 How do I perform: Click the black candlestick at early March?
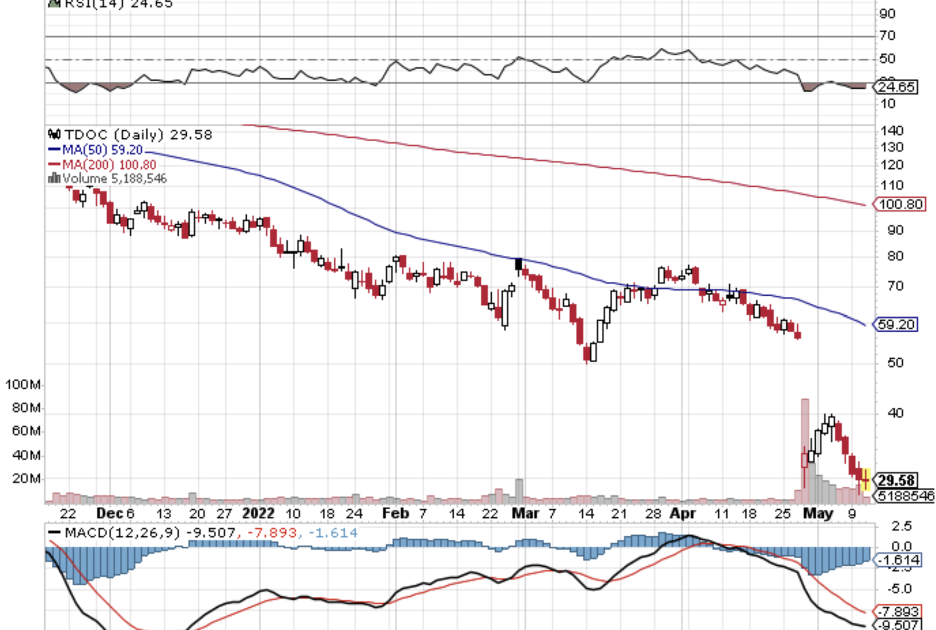[518, 265]
